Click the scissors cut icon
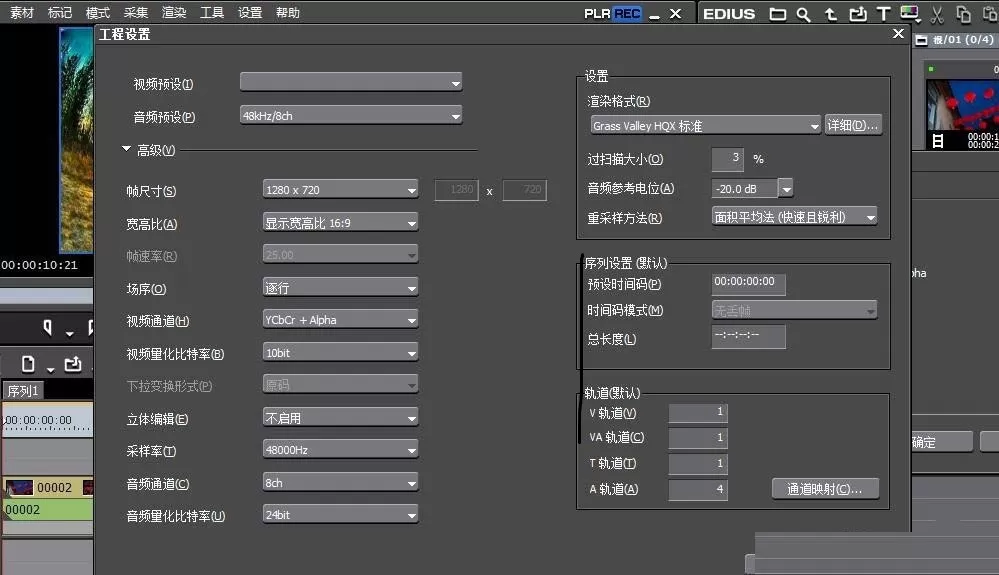This screenshot has width=999, height=575. [x=937, y=14]
